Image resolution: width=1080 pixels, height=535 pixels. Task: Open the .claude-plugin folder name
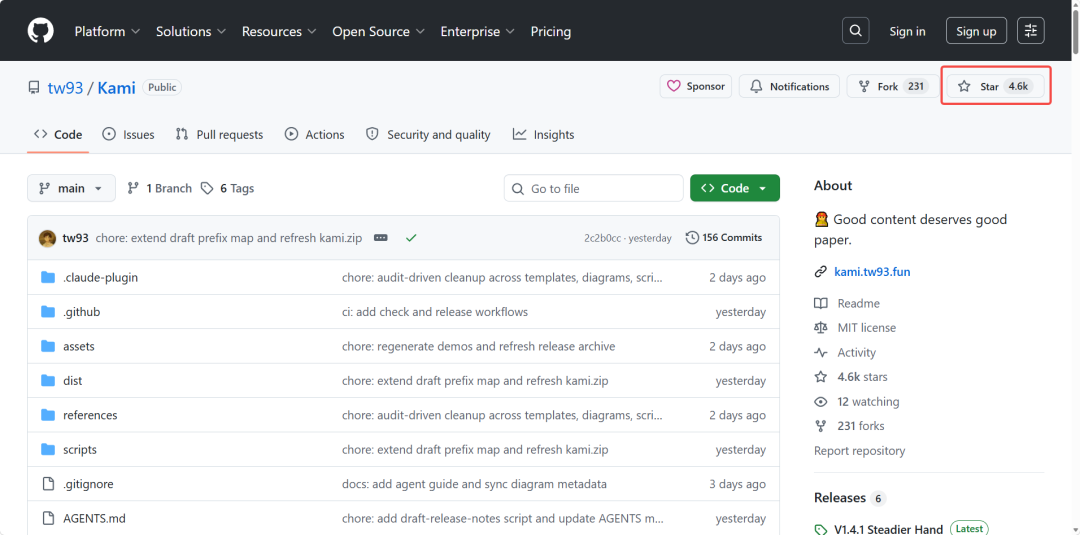[x=101, y=277]
